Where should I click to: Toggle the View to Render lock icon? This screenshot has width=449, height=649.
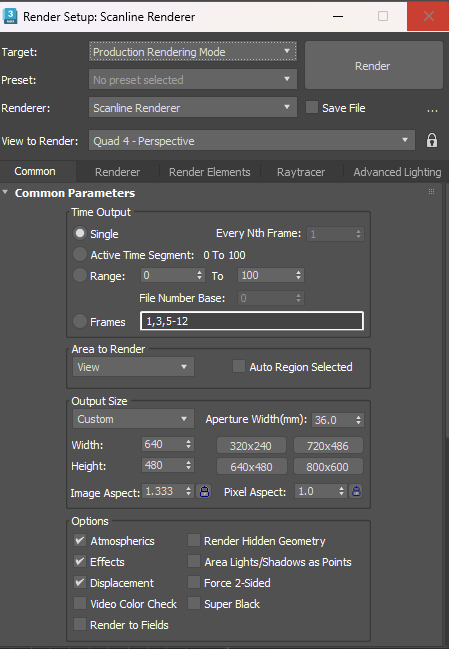point(432,141)
